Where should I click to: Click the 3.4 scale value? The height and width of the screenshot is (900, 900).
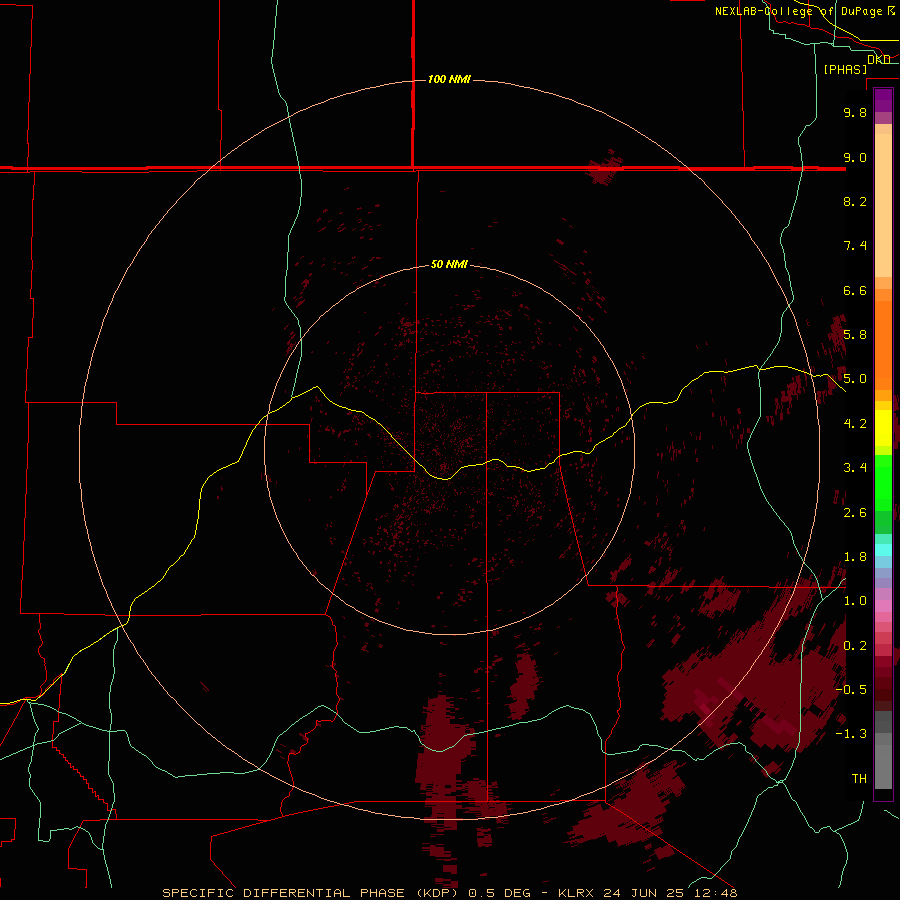pos(855,468)
